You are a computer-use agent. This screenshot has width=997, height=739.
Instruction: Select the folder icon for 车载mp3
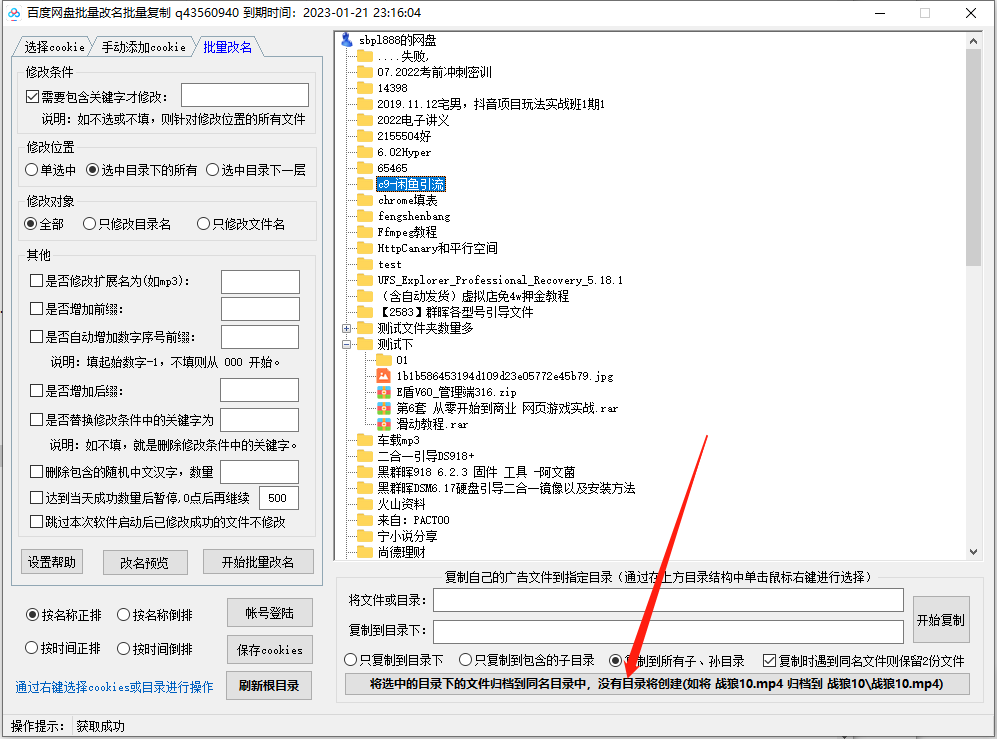click(x=364, y=439)
